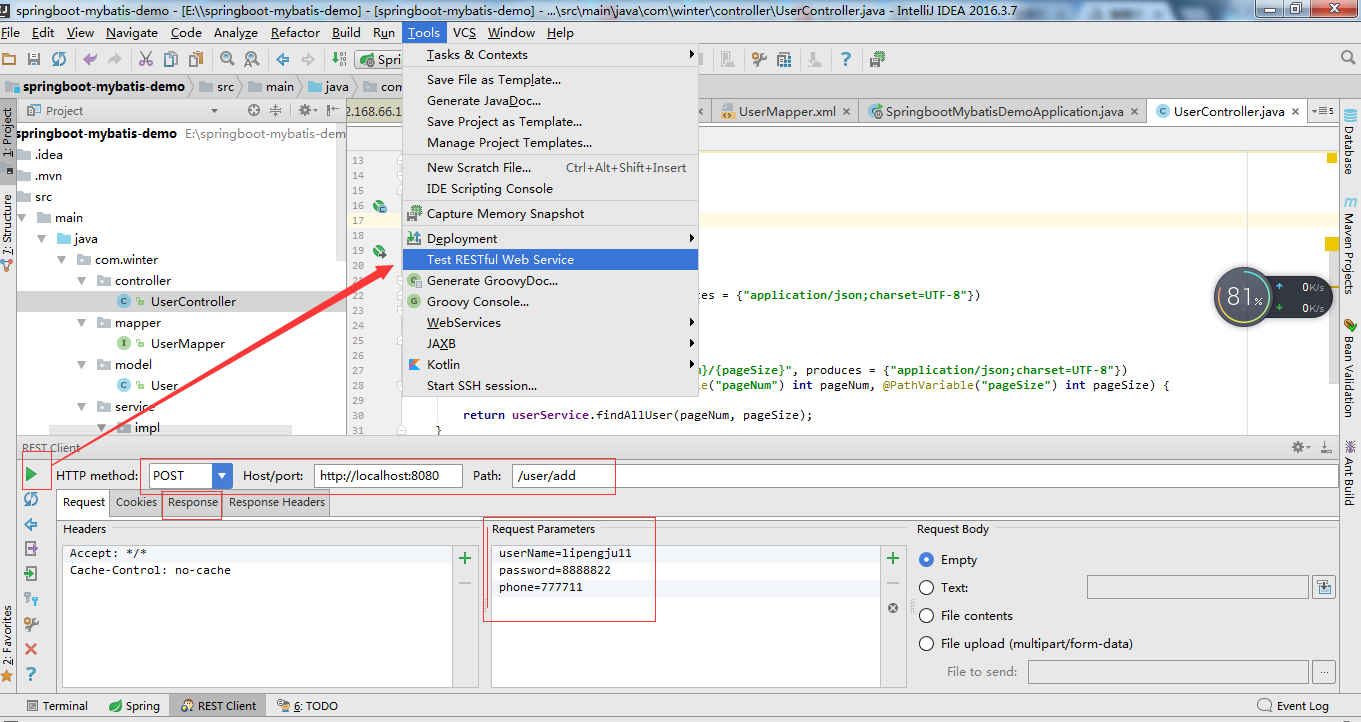The image size is (1361, 722).
Task: Switch to the Response tab
Action: (x=193, y=502)
